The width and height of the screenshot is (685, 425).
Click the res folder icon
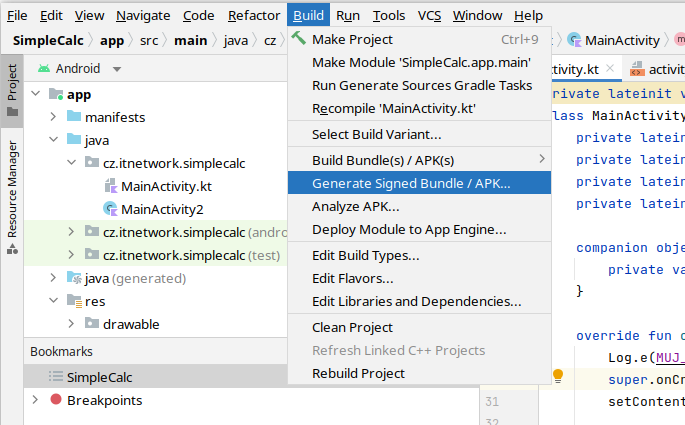[74, 301]
